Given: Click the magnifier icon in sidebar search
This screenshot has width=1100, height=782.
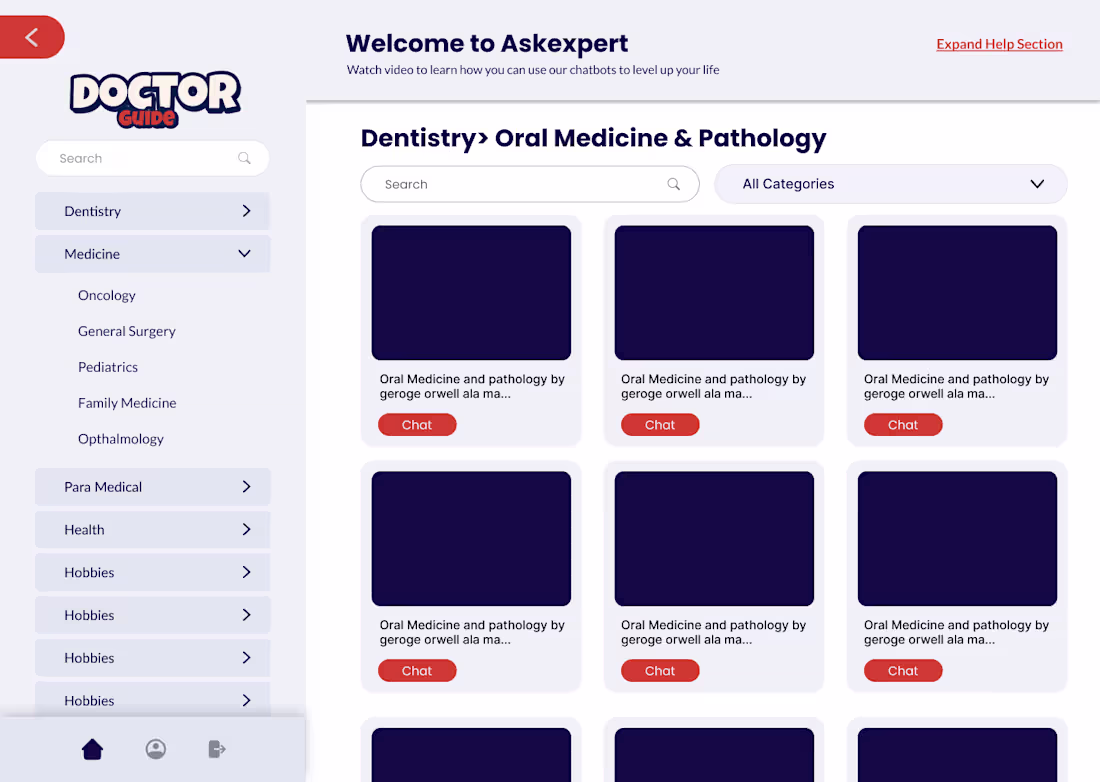Looking at the screenshot, I should click(244, 158).
